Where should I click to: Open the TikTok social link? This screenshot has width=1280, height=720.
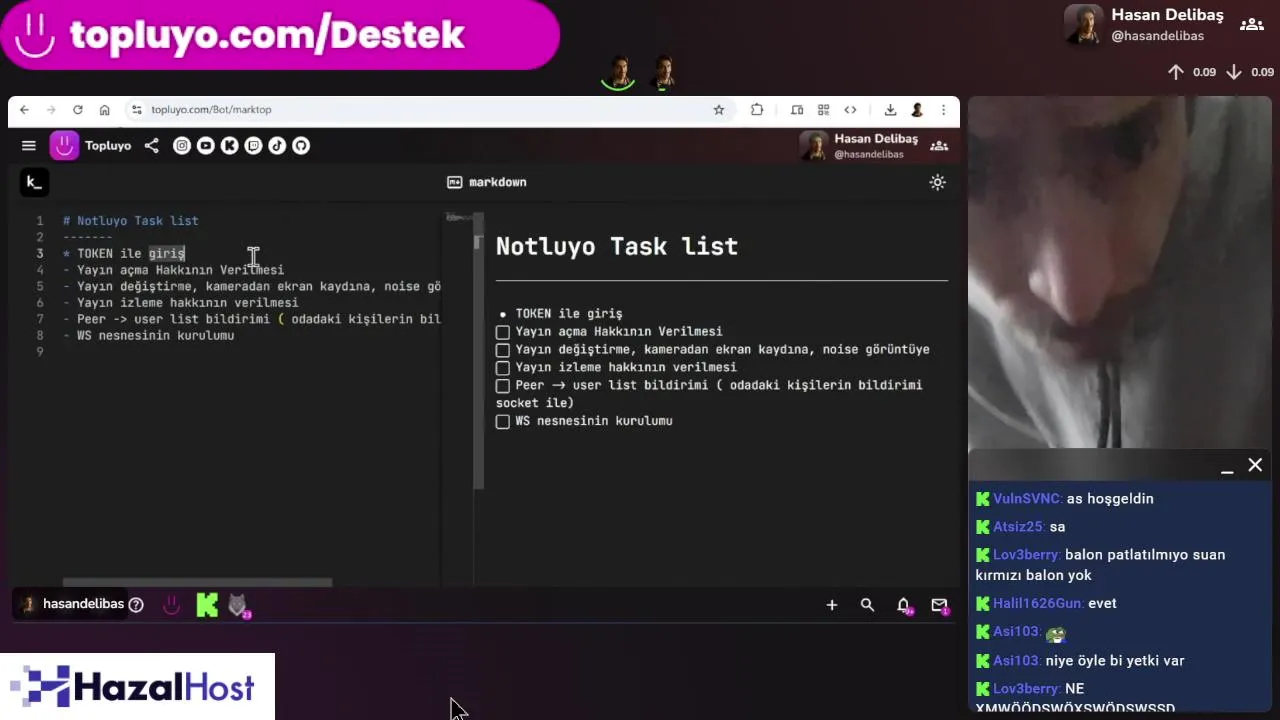tap(277, 146)
